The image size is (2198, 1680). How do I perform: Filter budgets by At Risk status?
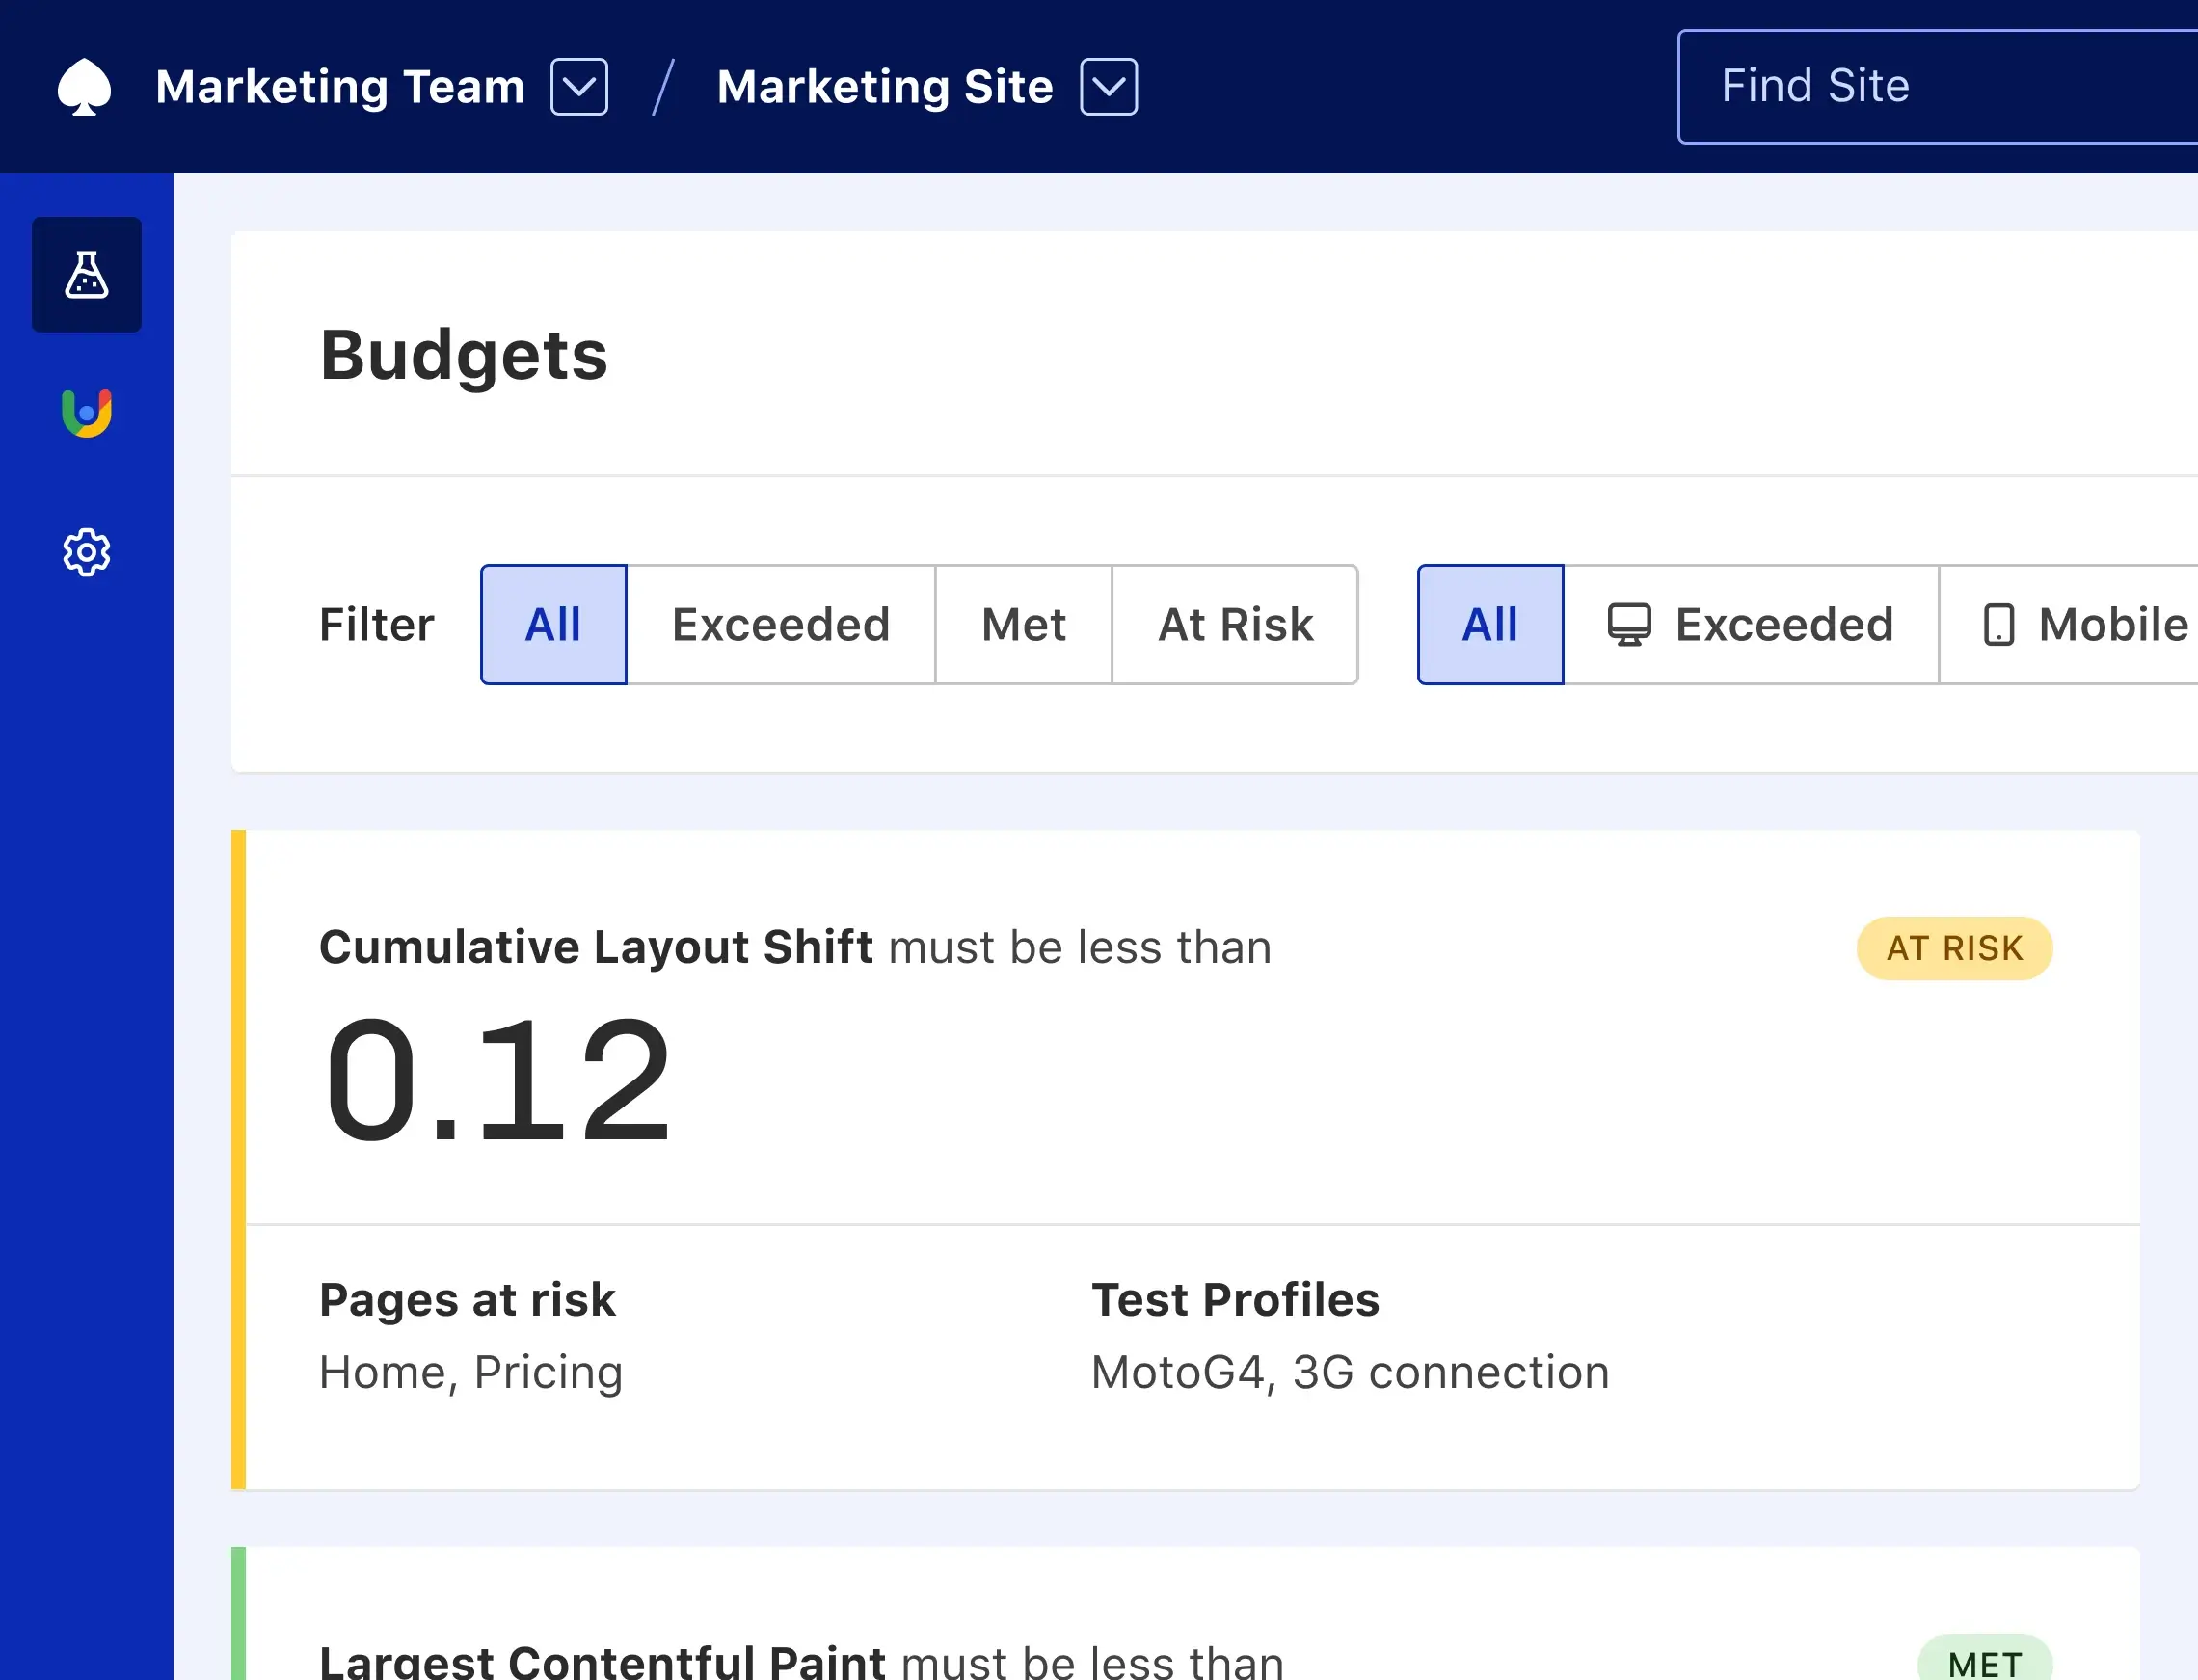coord(1235,625)
